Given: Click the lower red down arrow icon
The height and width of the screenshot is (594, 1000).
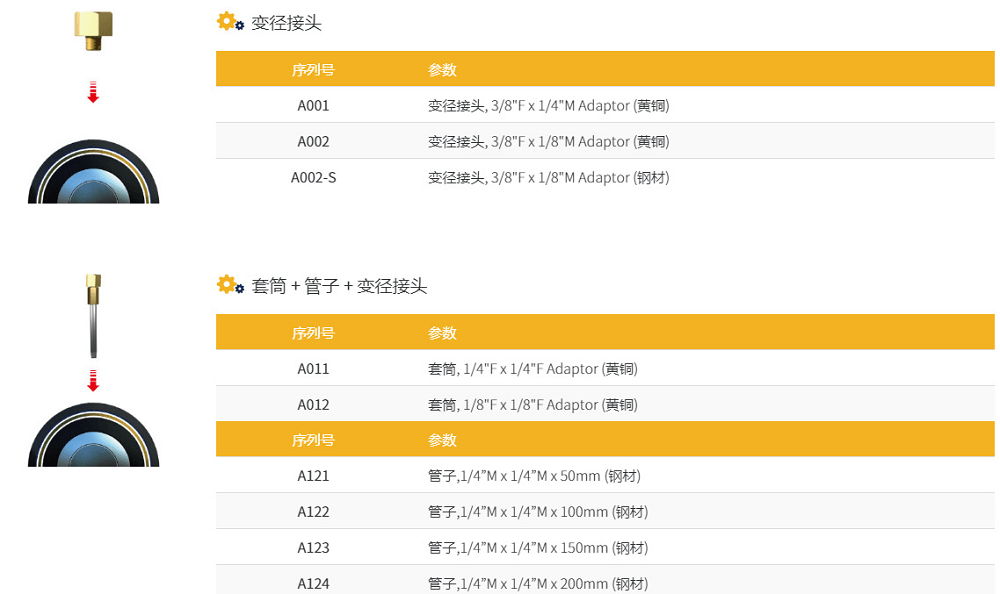Looking at the screenshot, I should [x=93, y=380].
